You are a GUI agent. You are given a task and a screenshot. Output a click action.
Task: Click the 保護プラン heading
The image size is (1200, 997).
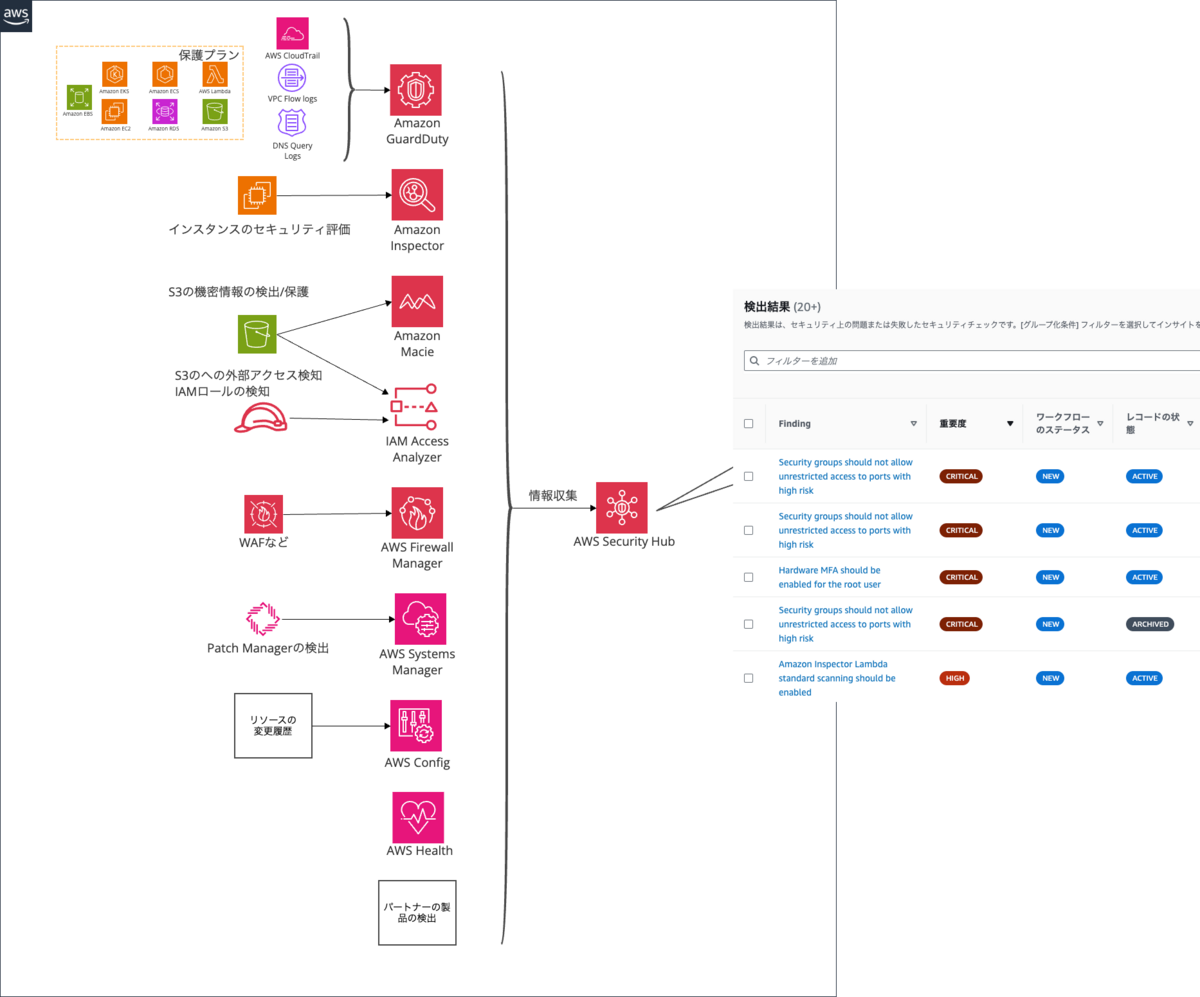coord(210,54)
